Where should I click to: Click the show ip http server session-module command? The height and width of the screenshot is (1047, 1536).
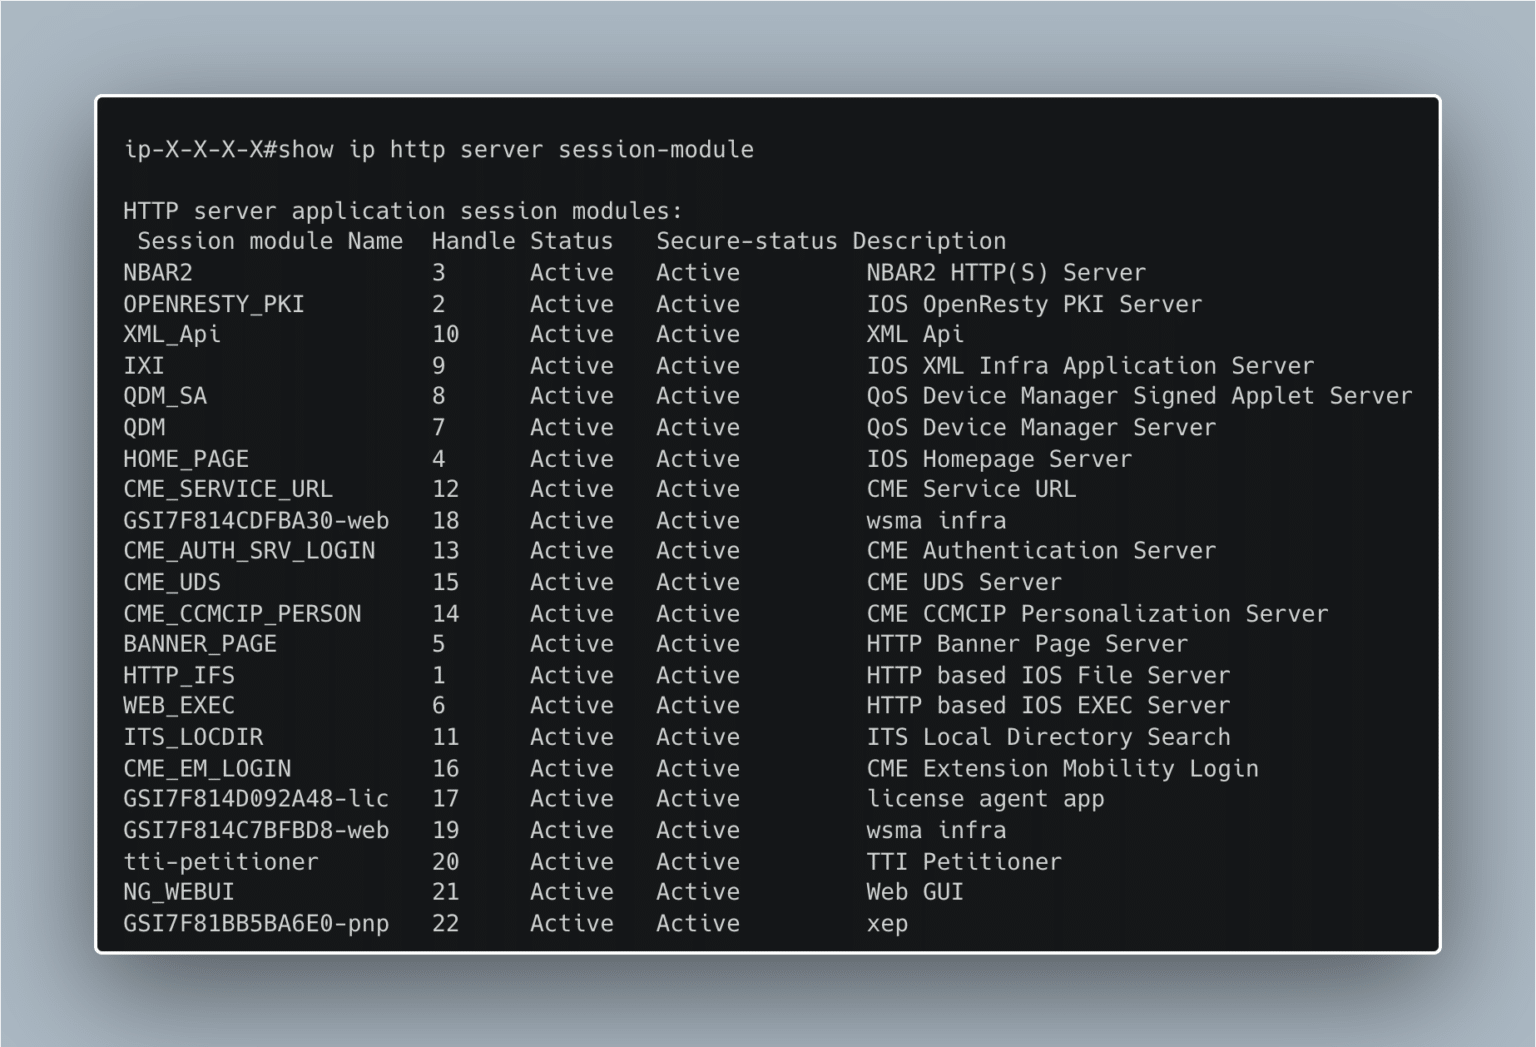point(515,149)
